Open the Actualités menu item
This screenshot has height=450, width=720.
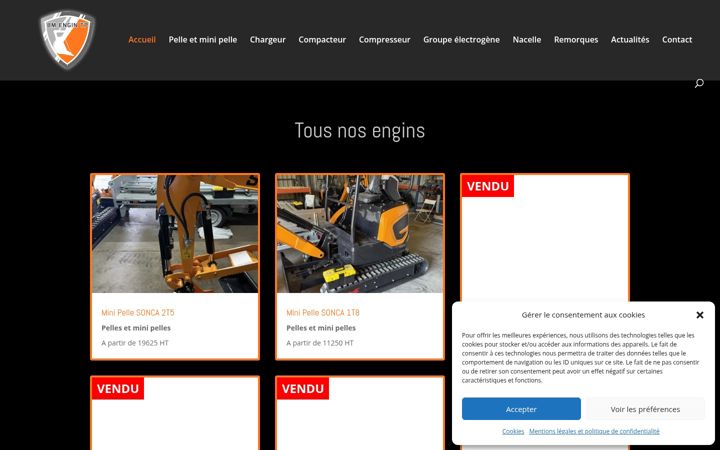630,39
